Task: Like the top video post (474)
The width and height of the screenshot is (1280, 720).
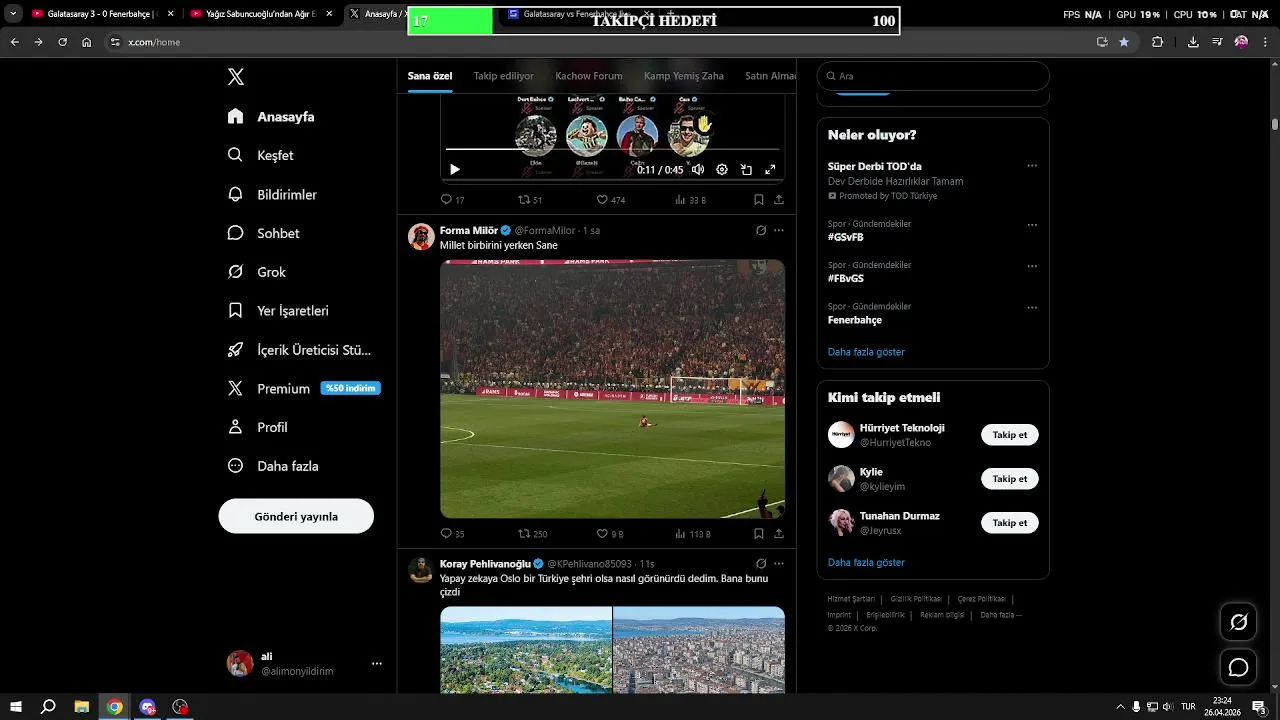Action: click(x=611, y=200)
